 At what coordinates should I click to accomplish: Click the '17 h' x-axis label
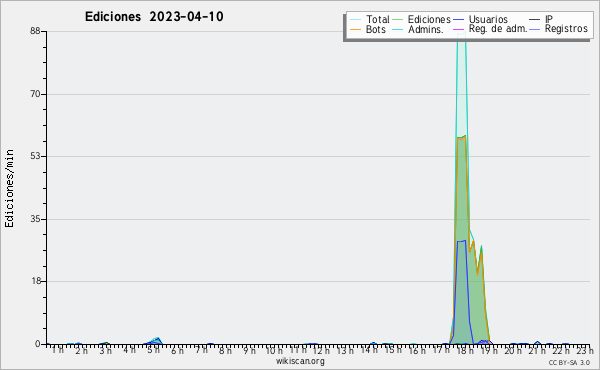pyautogui.click(x=442, y=350)
